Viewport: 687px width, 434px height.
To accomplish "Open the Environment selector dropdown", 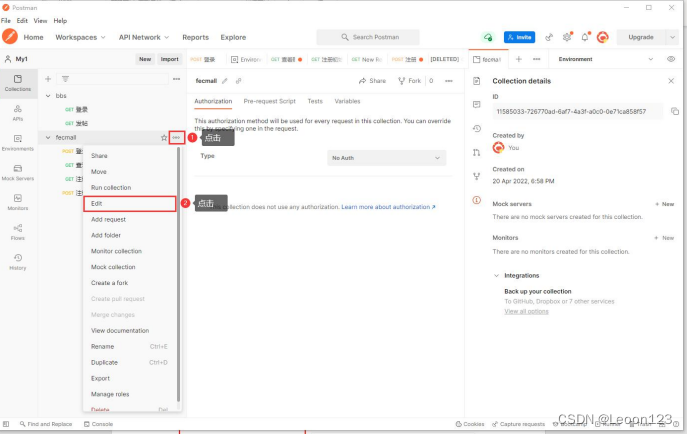I will click(605, 59).
